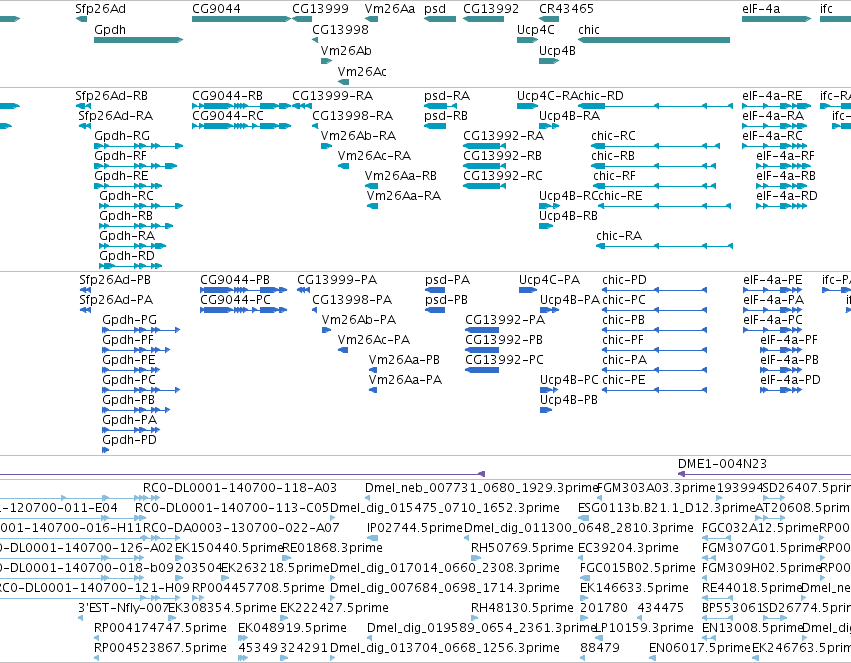This screenshot has width=851, height=663.
Task: Open the Gpdh-RG transcript label
Action: click(122, 136)
